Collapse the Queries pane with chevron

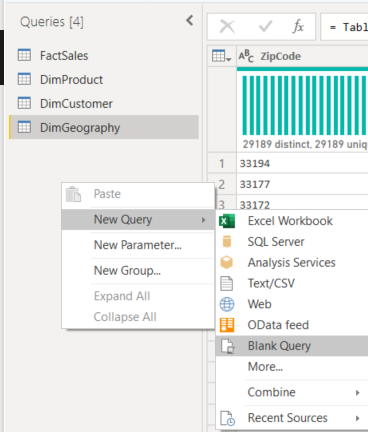[190, 20]
